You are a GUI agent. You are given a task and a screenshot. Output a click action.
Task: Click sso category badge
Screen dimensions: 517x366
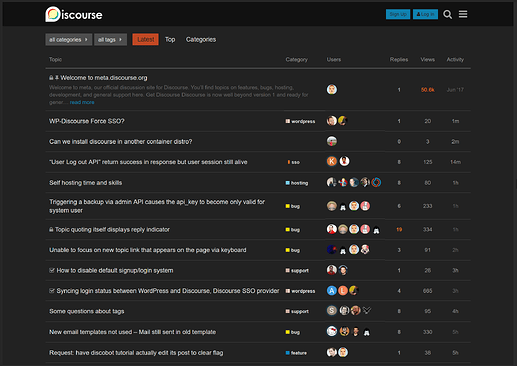(x=294, y=162)
